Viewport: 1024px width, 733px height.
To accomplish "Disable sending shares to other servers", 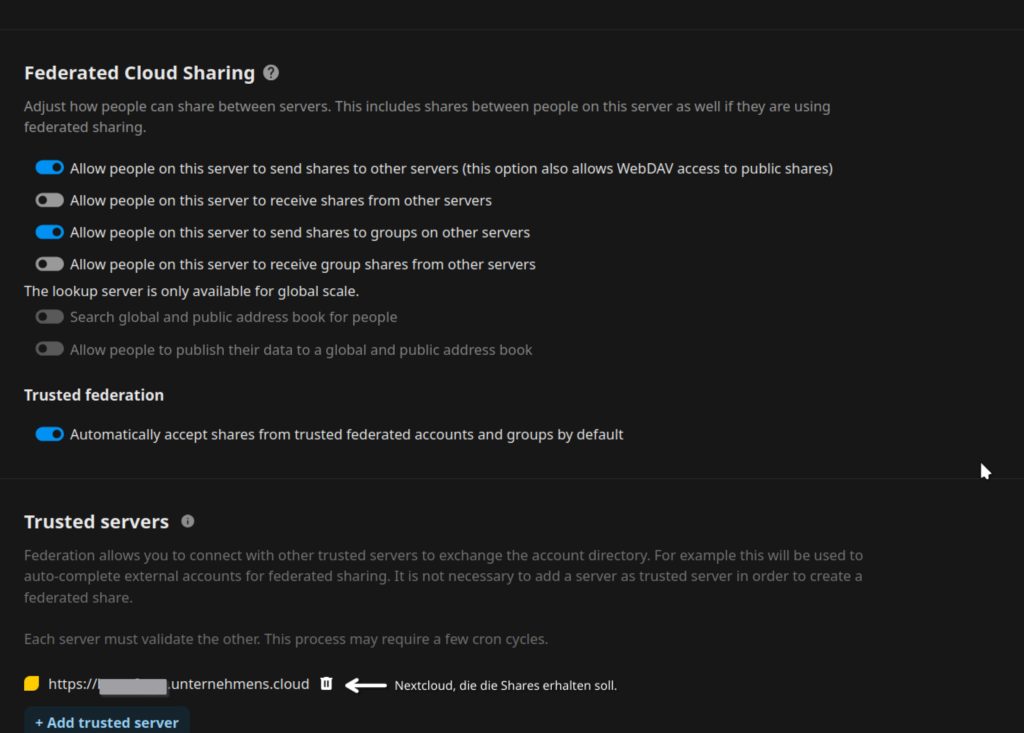I will (49, 168).
